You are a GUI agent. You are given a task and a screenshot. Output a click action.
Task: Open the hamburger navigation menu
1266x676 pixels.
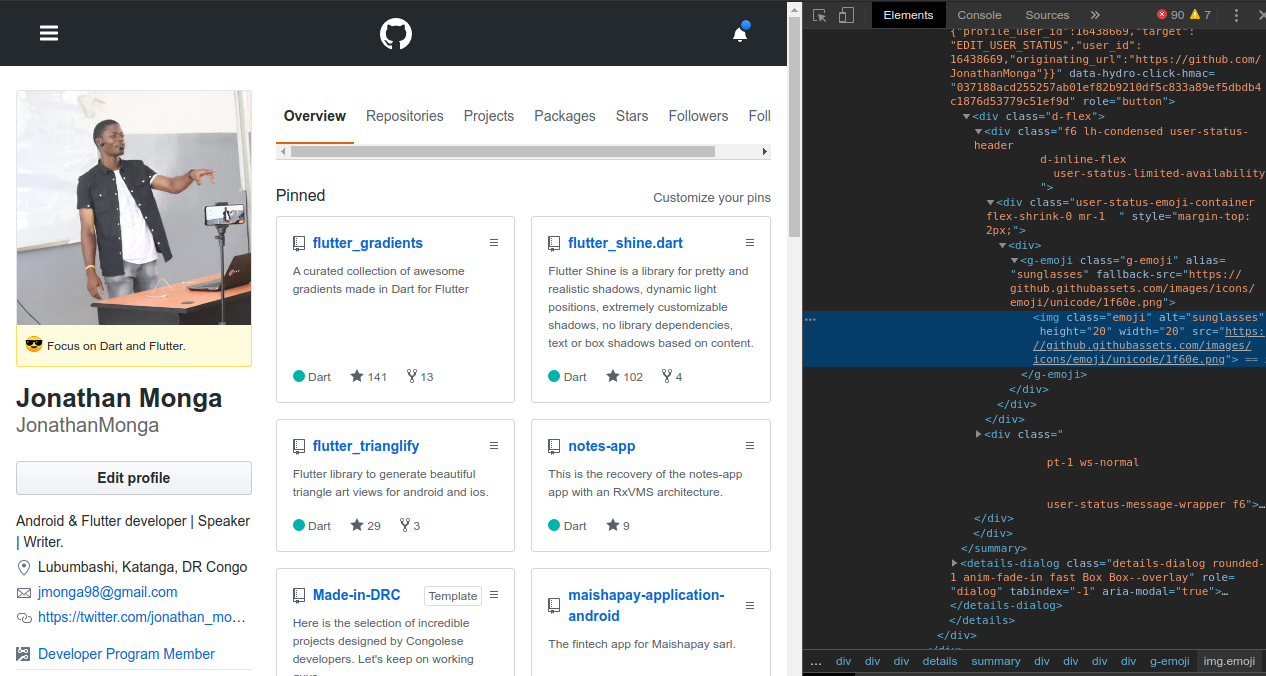click(x=49, y=33)
